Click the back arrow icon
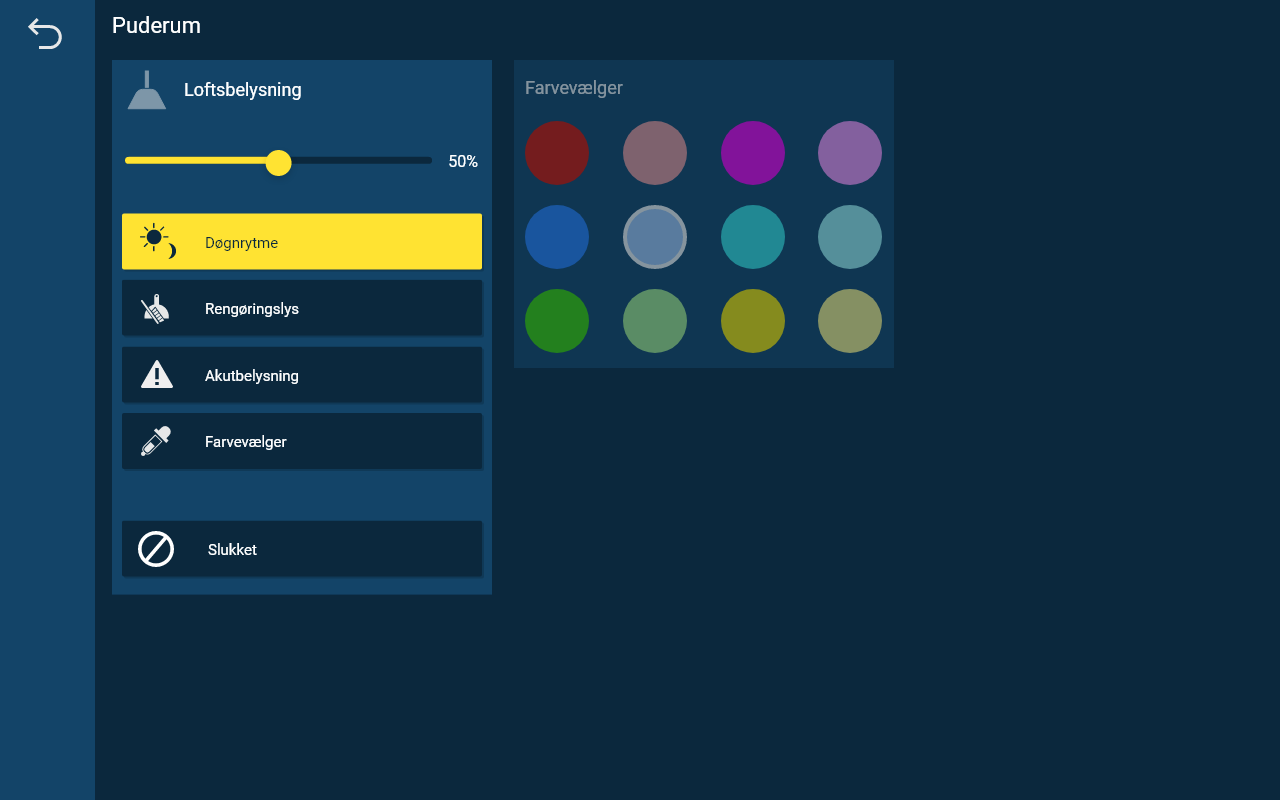This screenshot has width=1280, height=800. pyautogui.click(x=45, y=34)
